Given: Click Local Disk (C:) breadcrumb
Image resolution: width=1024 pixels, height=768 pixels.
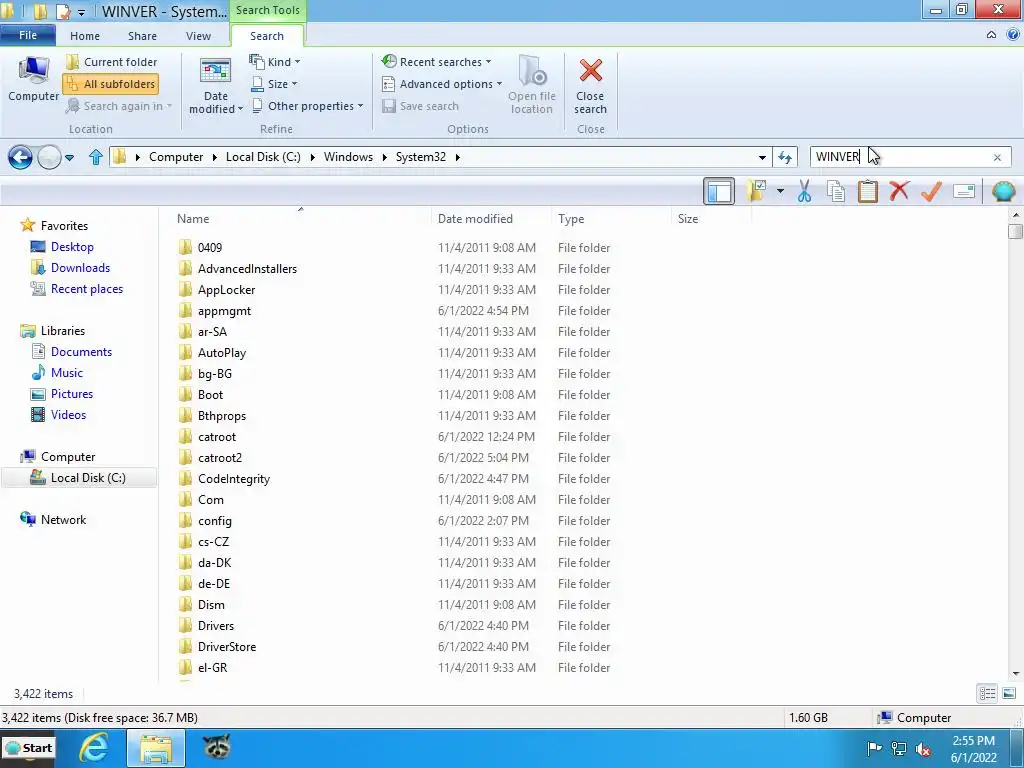Looking at the screenshot, I should [263, 157].
